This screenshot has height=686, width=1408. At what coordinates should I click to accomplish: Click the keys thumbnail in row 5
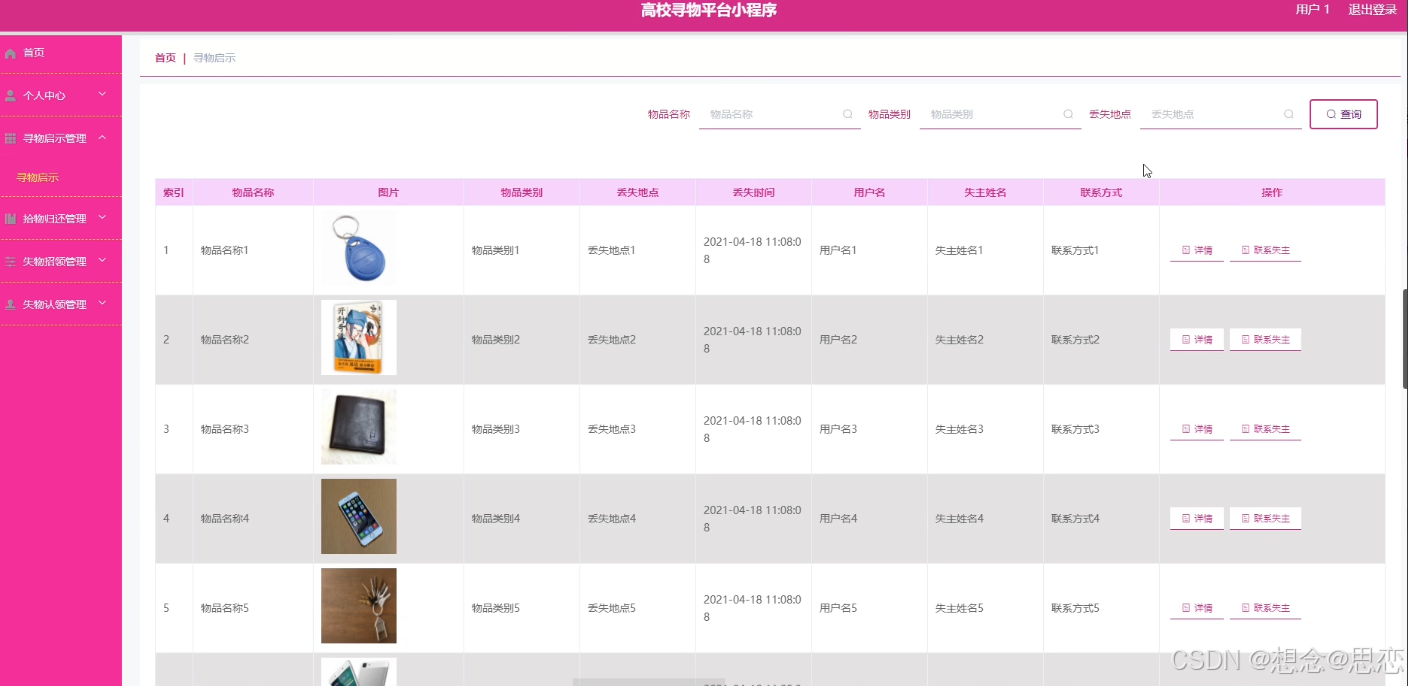(x=358, y=606)
